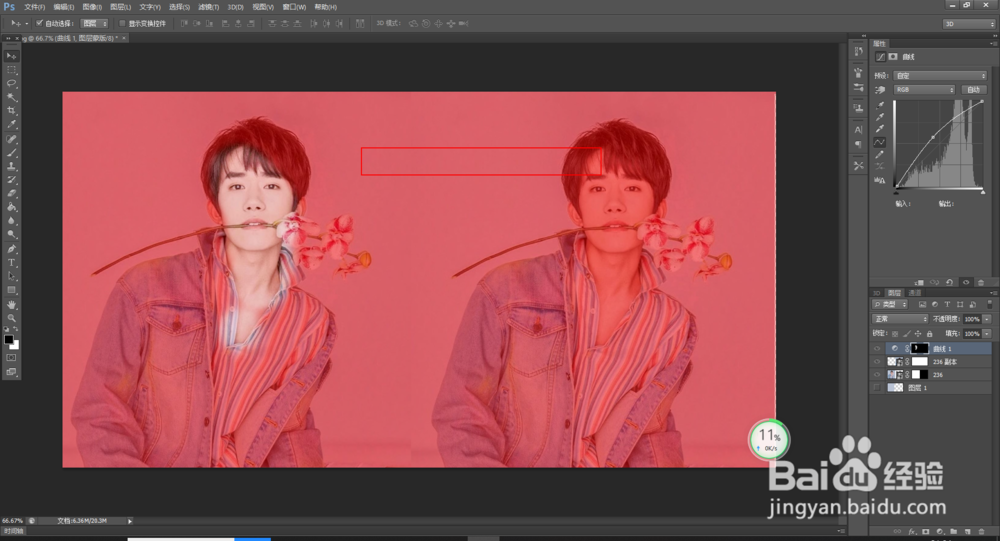The image size is (1000, 541).
Task: Select the Clone Stamp tool
Action: (11, 167)
